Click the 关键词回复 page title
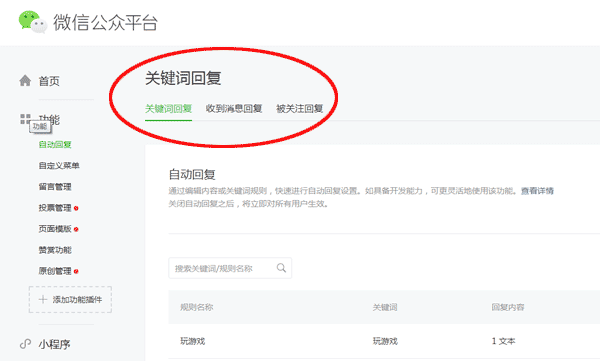This screenshot has width=600, height=361. click(183, 78)
